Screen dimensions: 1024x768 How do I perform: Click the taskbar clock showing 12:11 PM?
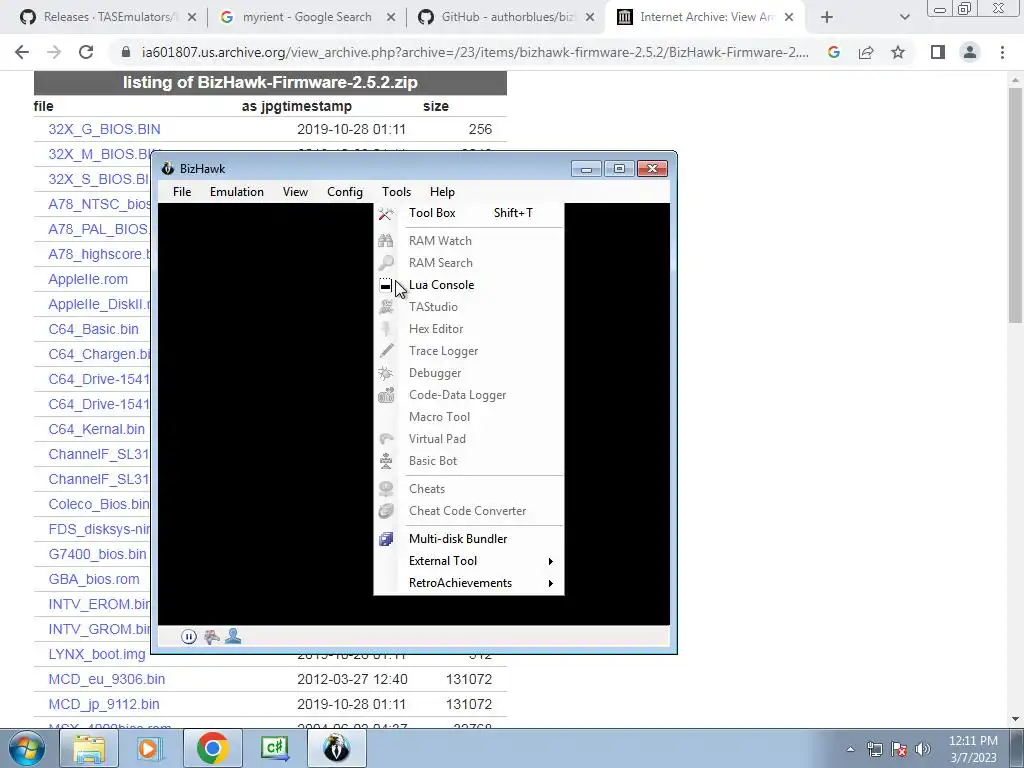click(x=973, y=749)
